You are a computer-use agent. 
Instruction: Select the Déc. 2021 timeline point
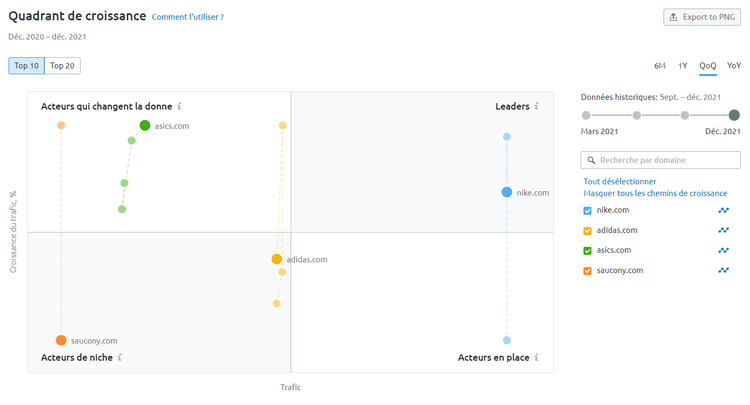734,115
